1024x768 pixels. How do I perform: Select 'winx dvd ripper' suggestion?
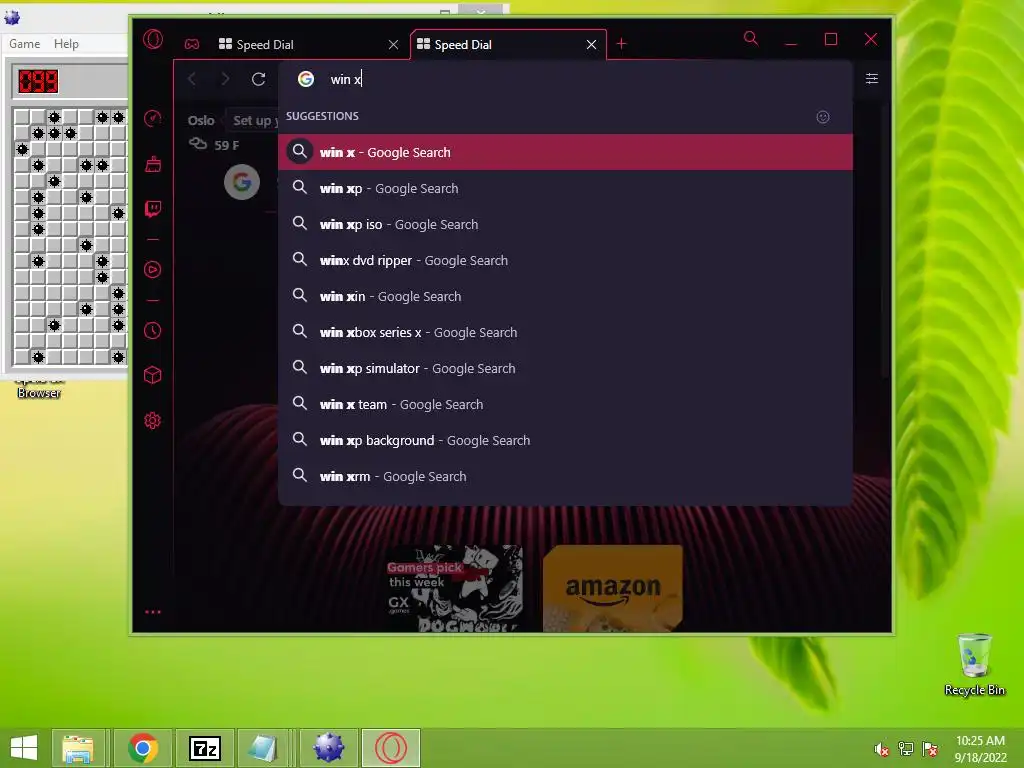coord(566,260)
